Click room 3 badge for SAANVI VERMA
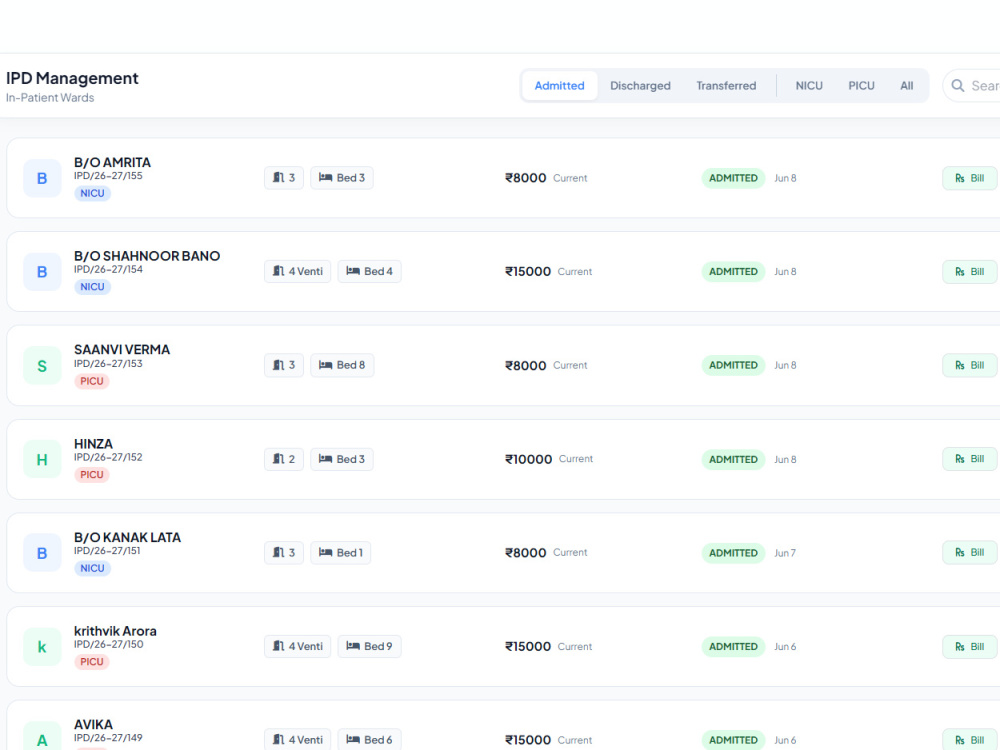1000x750 pixels. 284,365
